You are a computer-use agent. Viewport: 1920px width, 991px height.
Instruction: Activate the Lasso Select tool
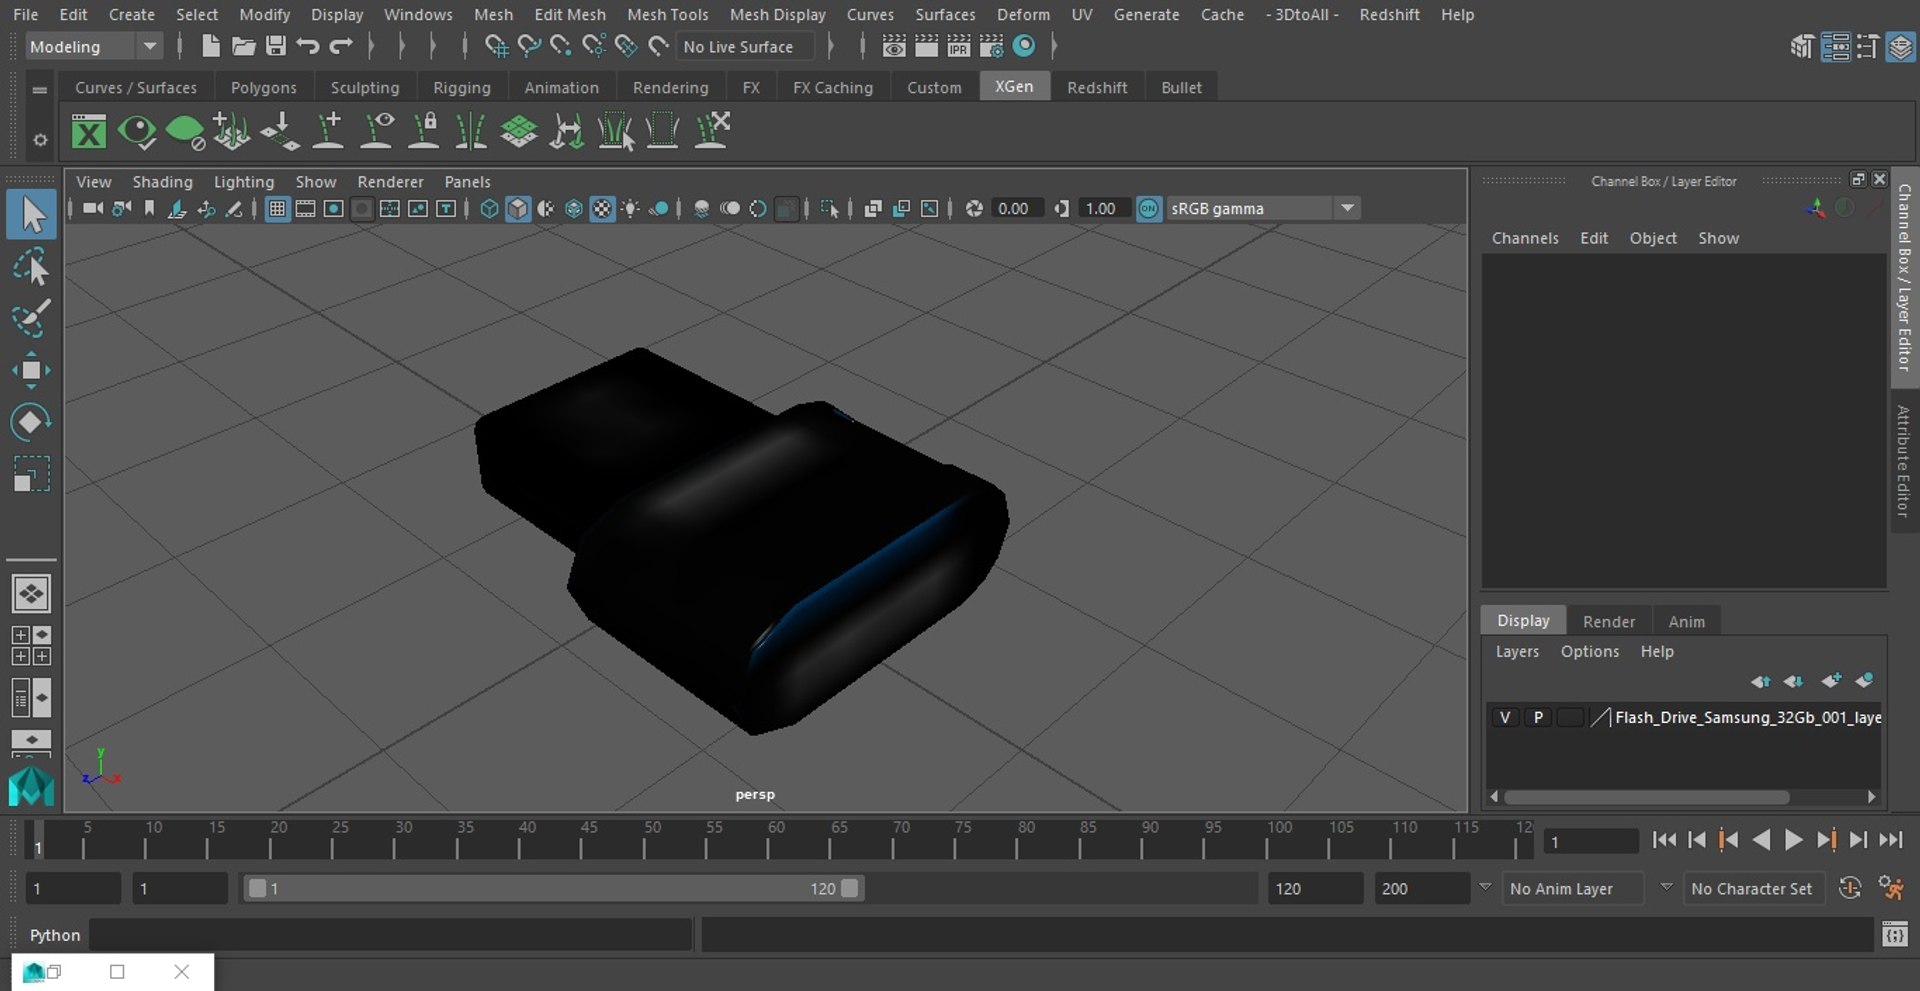coord(32,267)
